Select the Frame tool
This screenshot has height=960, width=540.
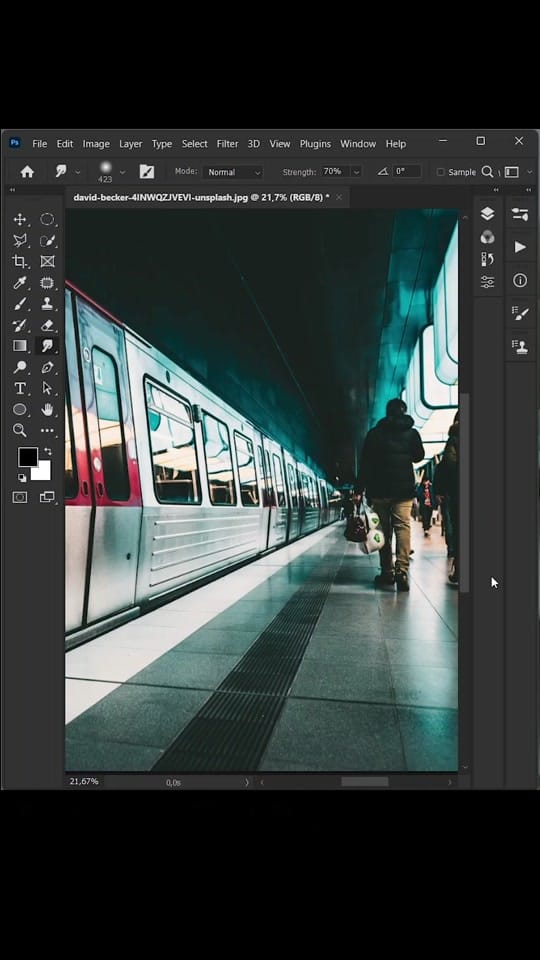coord(47,261)
